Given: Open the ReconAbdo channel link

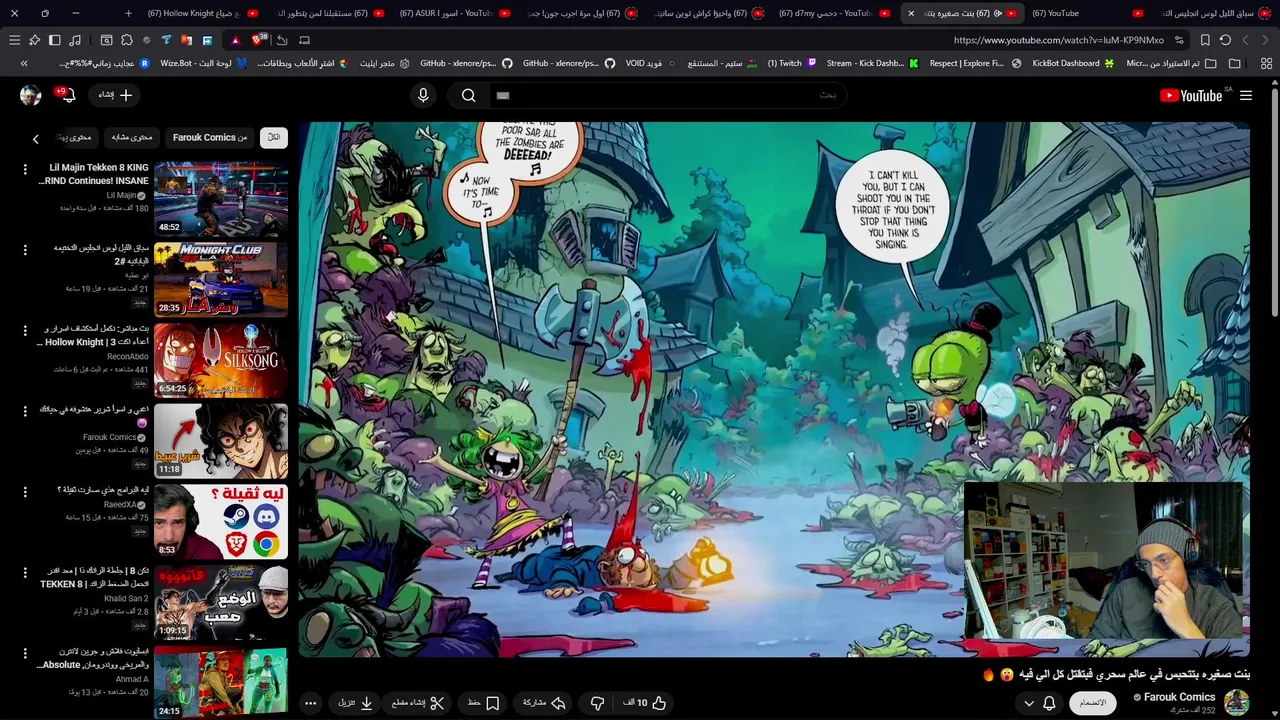Looking at the screenshot, I should coord(128,357).
